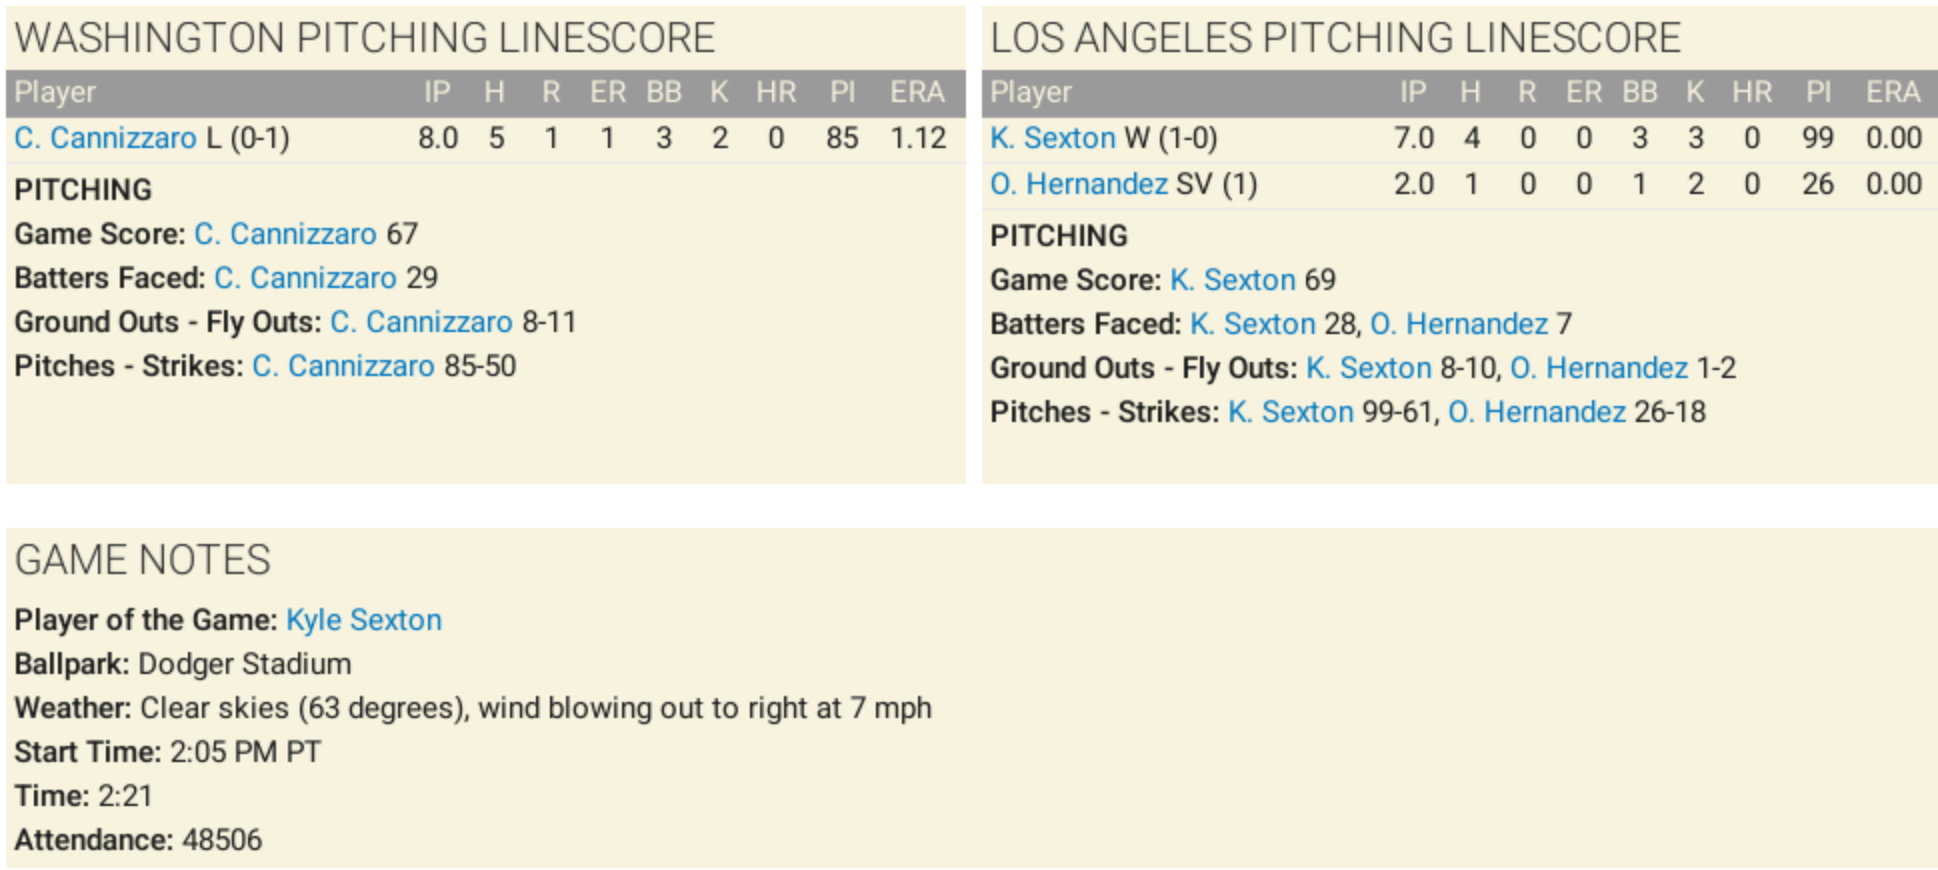The image size is (1938, 870).
Task: Click K. Sexton link before 99-61 pitches
Action: 1290,412
